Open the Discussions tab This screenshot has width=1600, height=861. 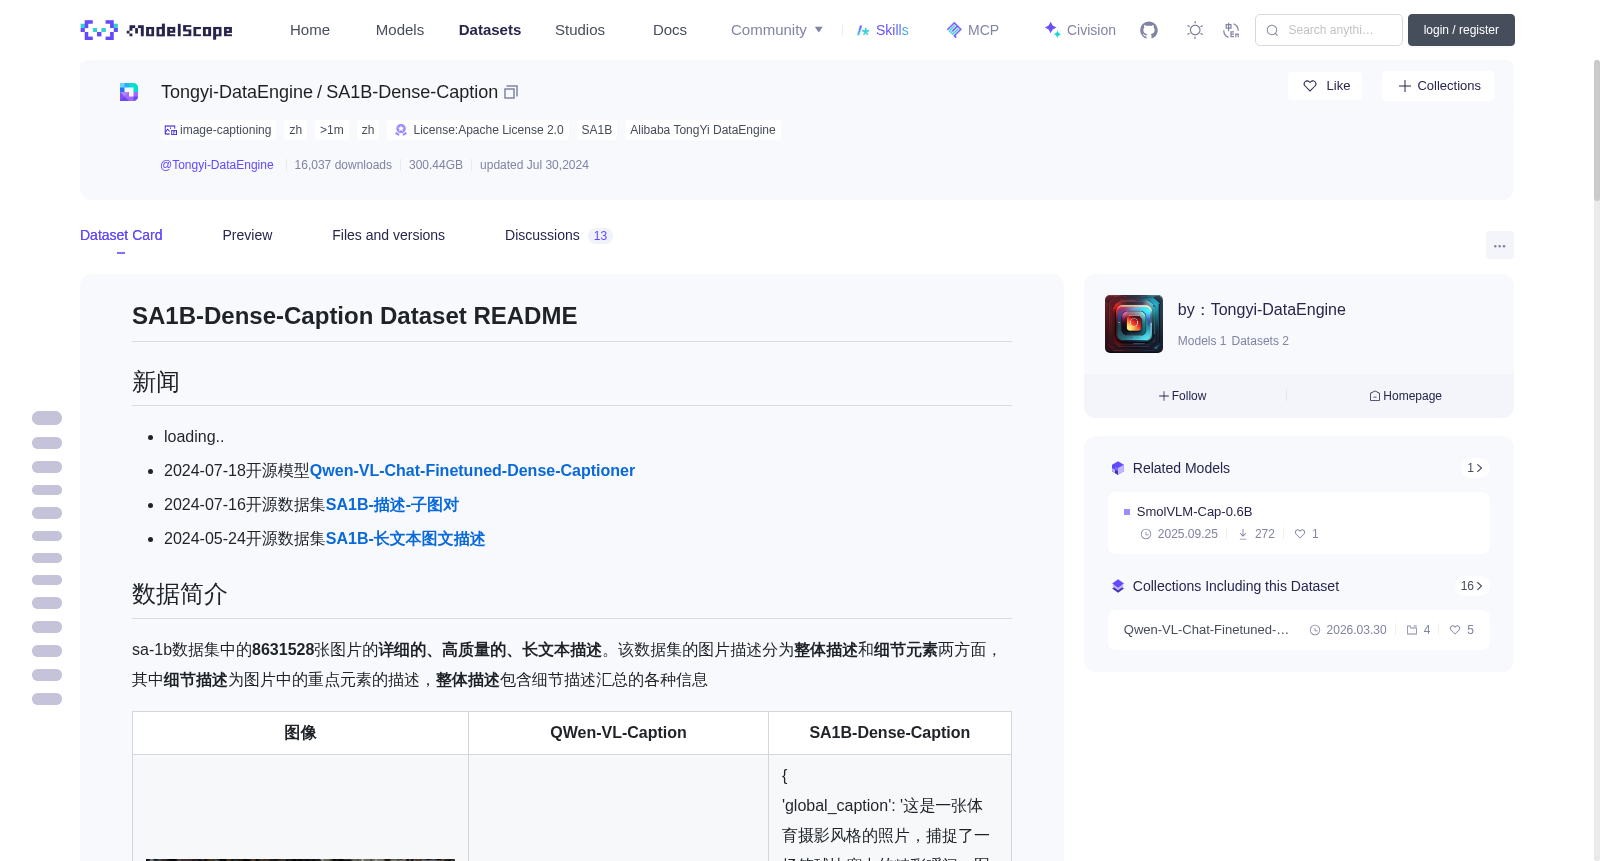point(558,235)
